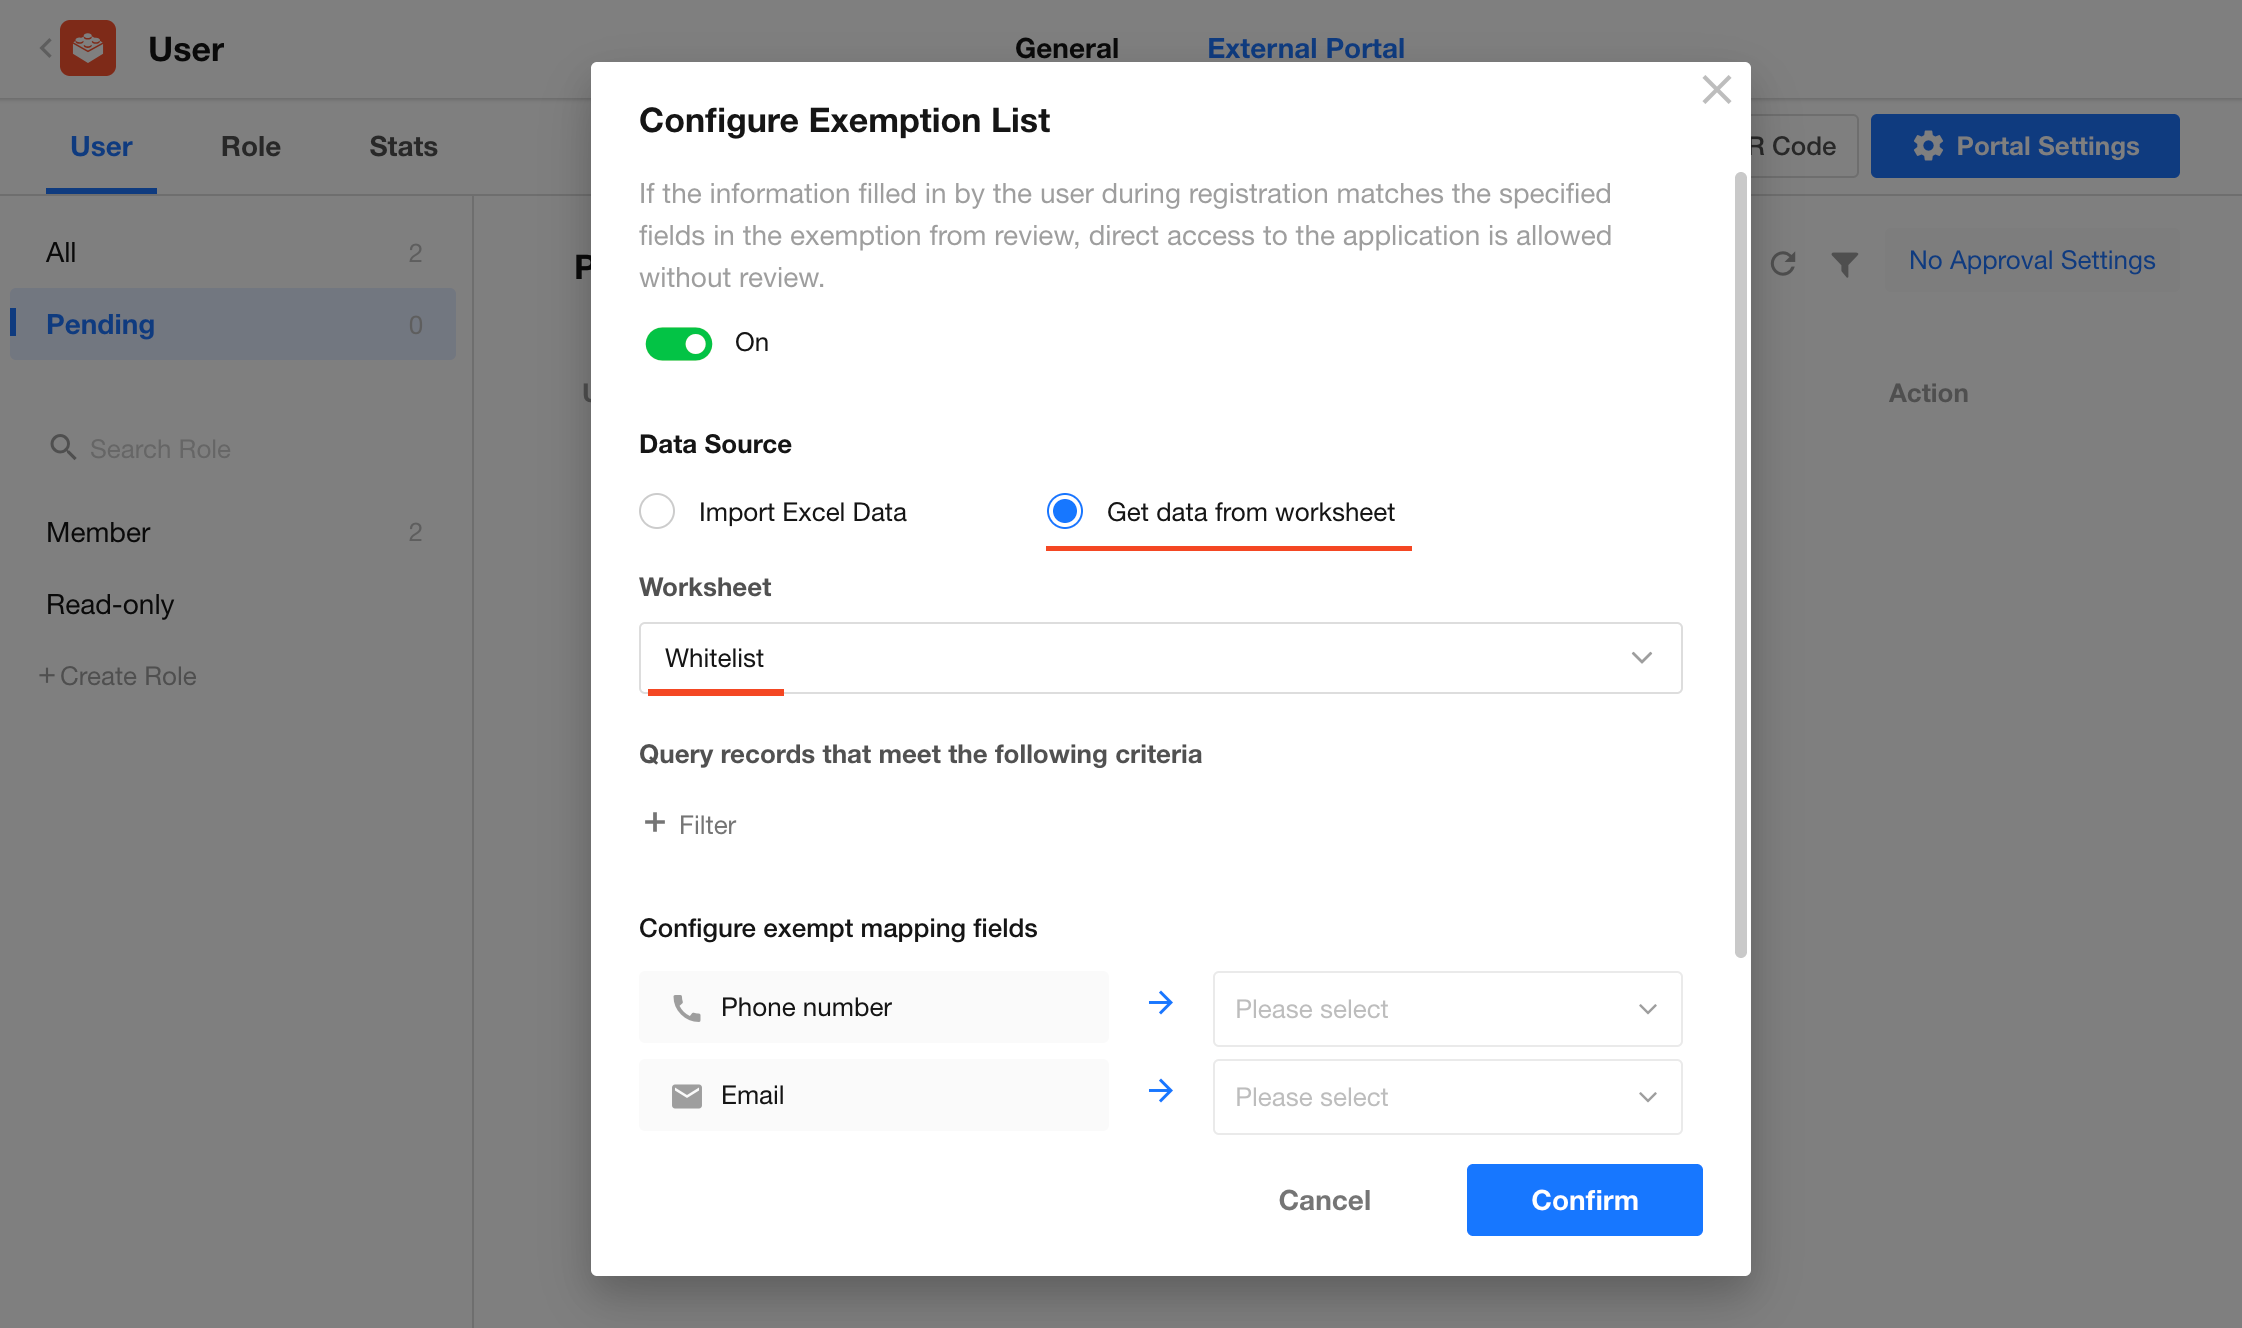The height and width of the screenshot is (1328, 2242).
Task: Click the back arrow beside the app logo
Action: point(45,48)
